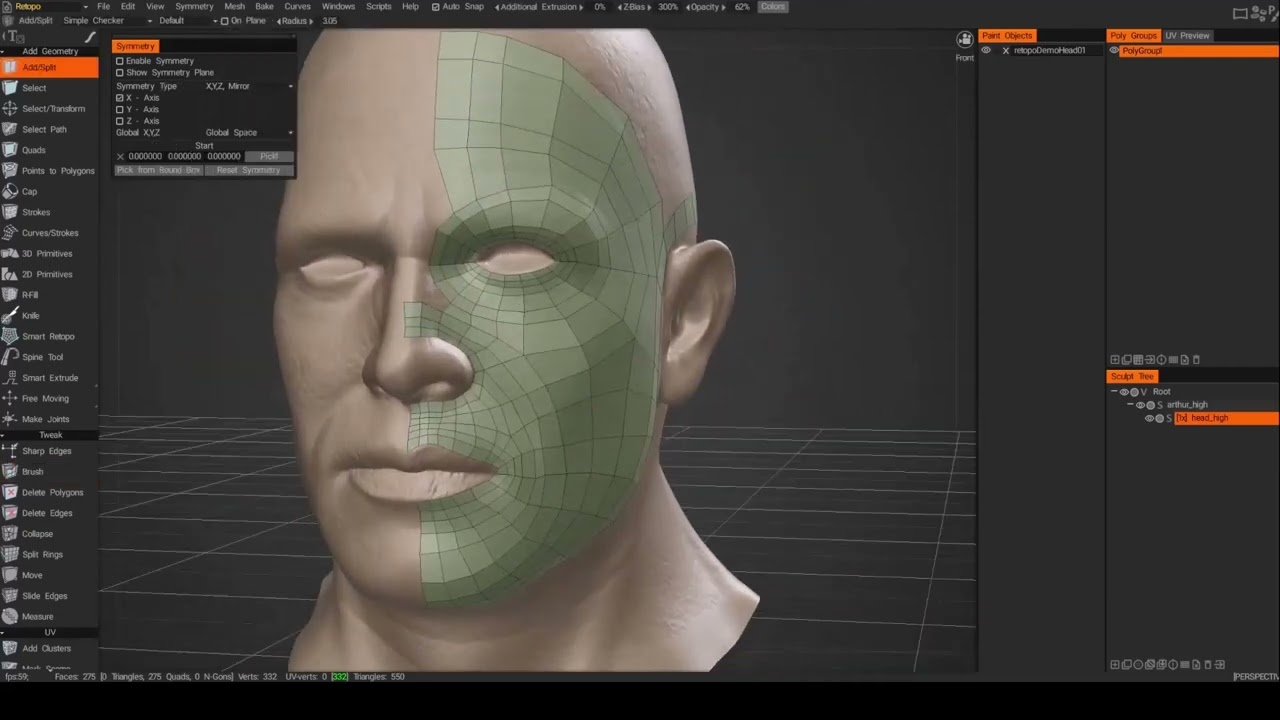The width and height of the screenshot is (1280, 720).
Task: Activate the Points to Polygons tool
Action: coord(49,171)
